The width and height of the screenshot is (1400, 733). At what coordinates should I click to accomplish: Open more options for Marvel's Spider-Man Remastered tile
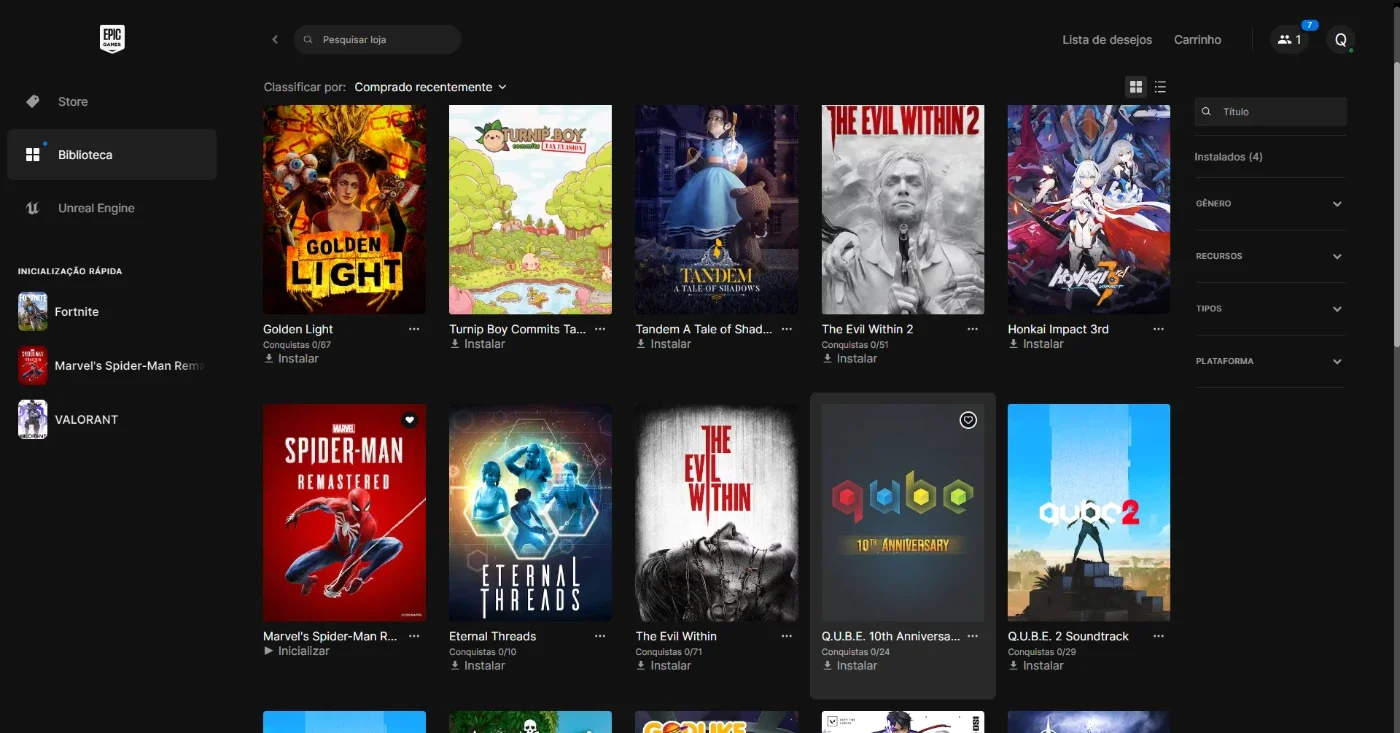click(x=414, y=636)
